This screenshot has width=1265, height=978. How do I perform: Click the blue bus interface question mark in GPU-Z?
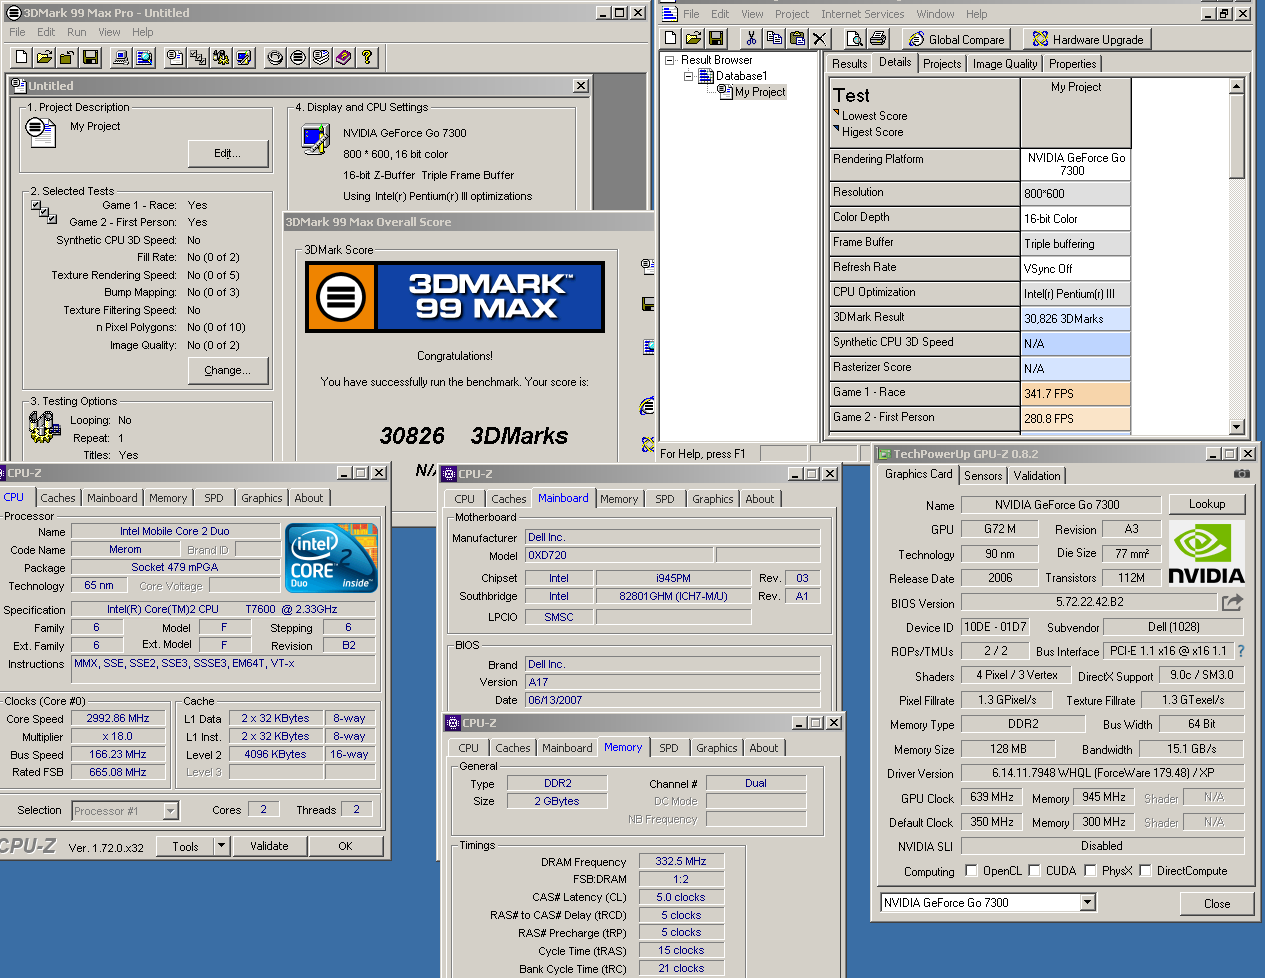[1241, 651]
